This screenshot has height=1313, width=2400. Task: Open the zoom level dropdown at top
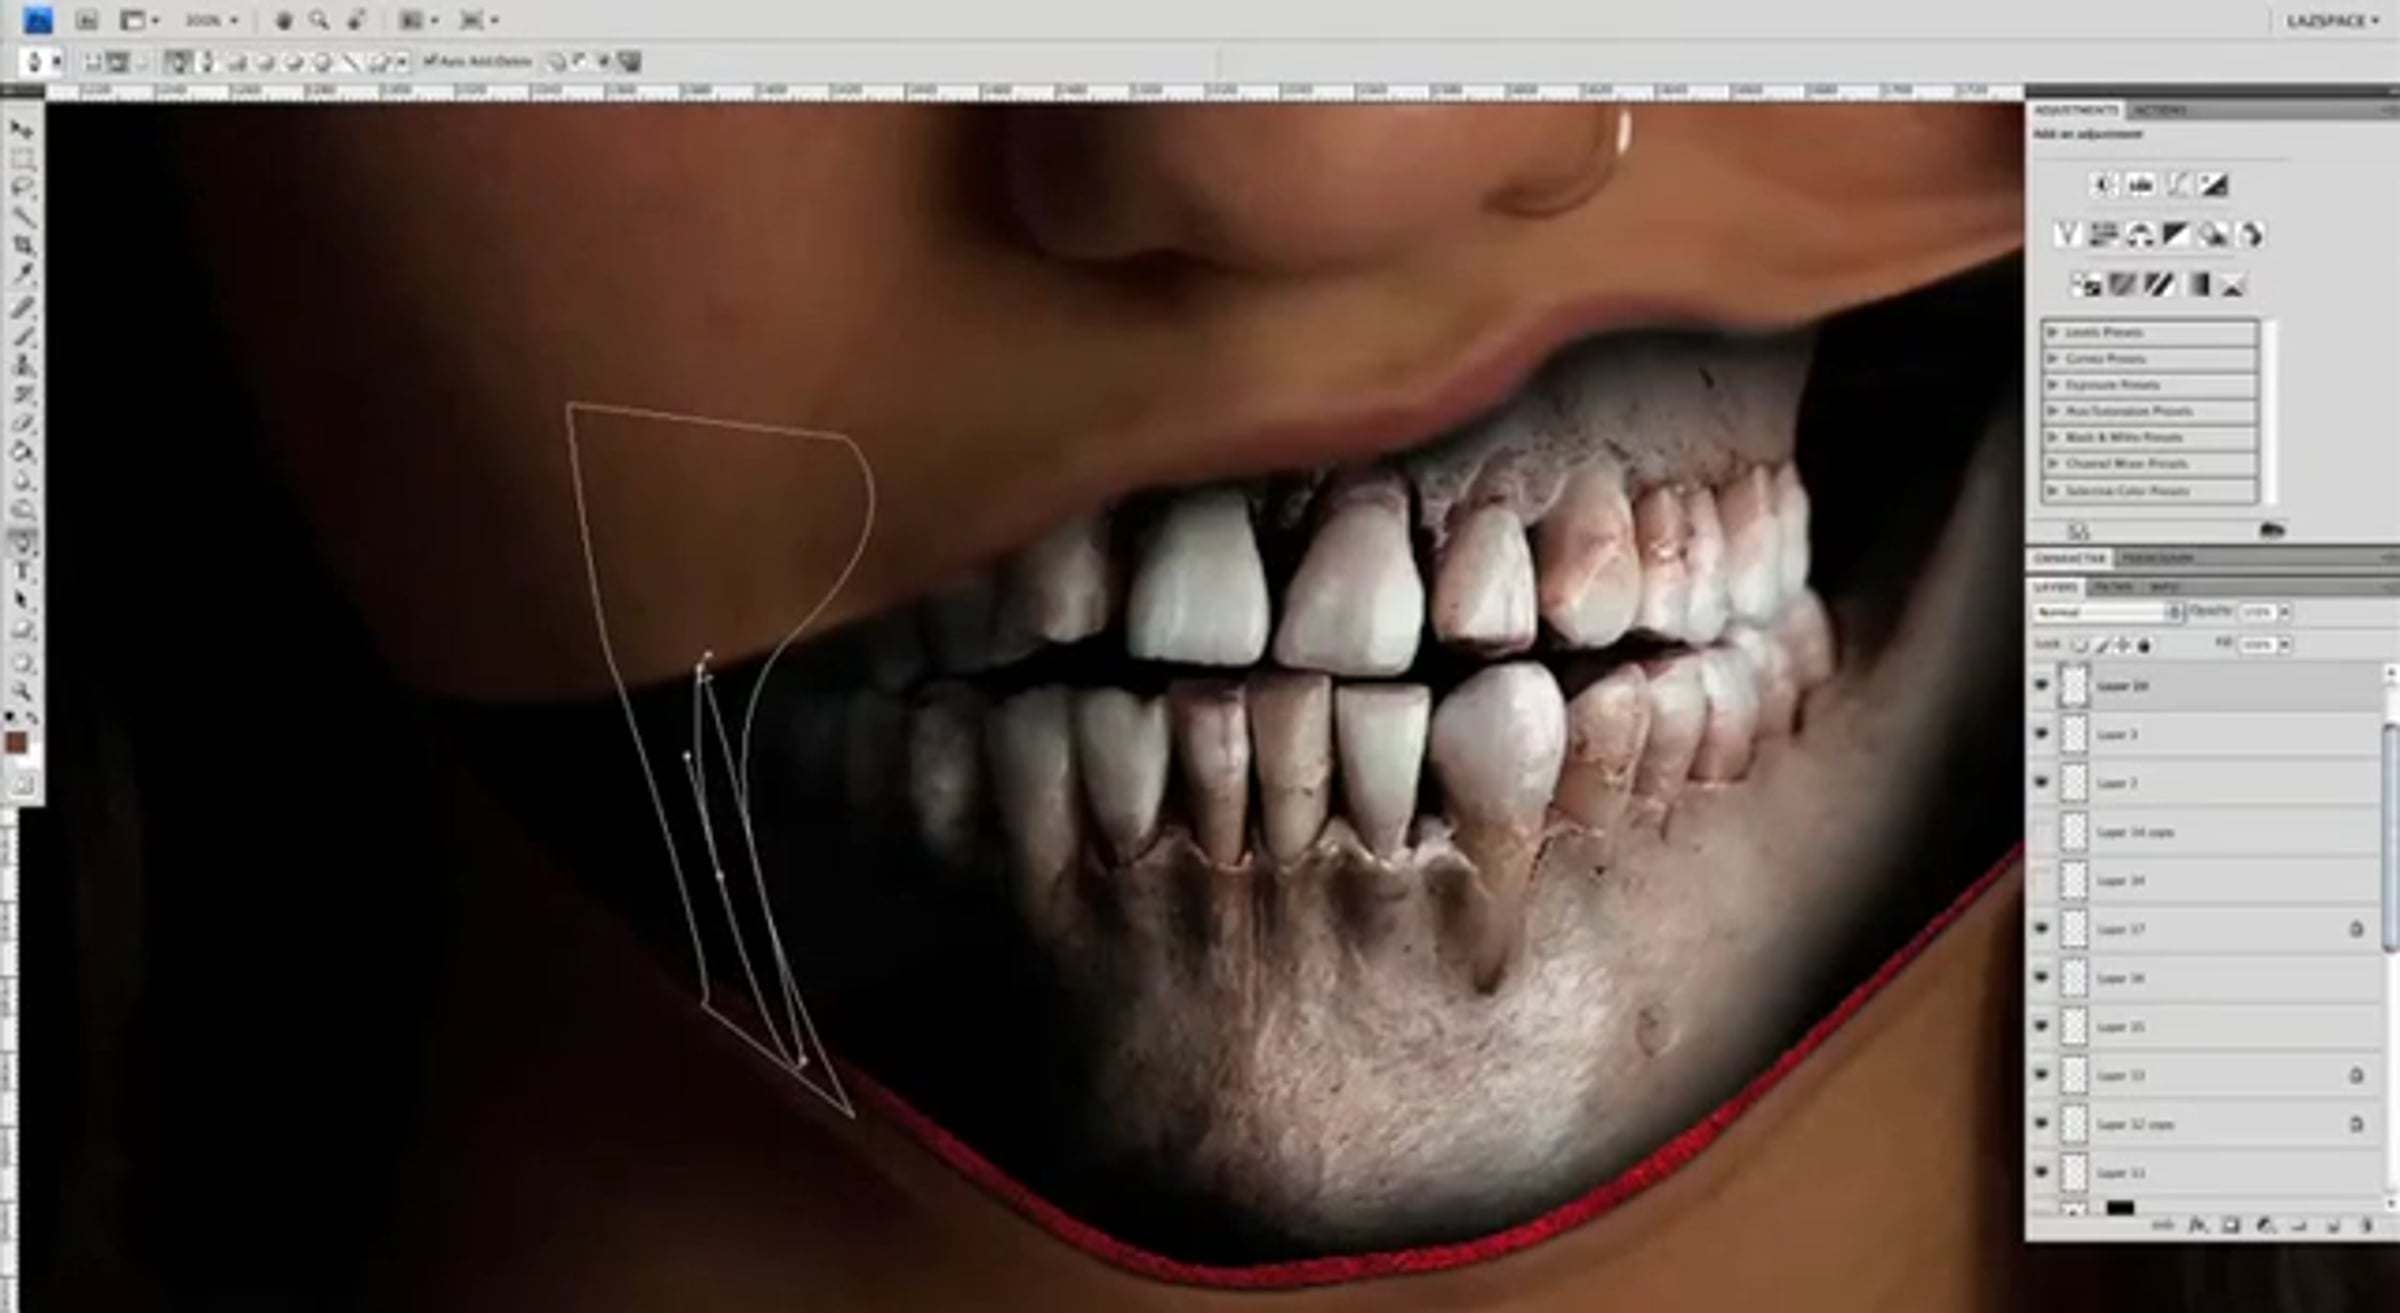pos(212,20)
